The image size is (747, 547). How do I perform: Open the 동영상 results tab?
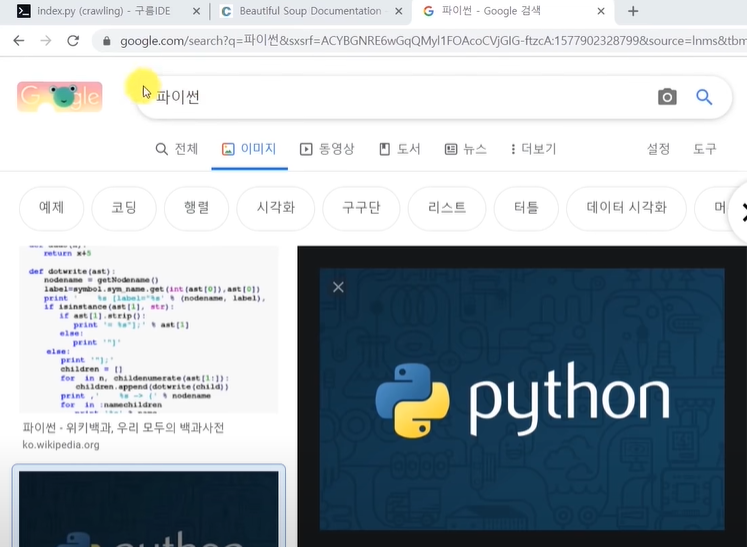[x=327, y=149]
